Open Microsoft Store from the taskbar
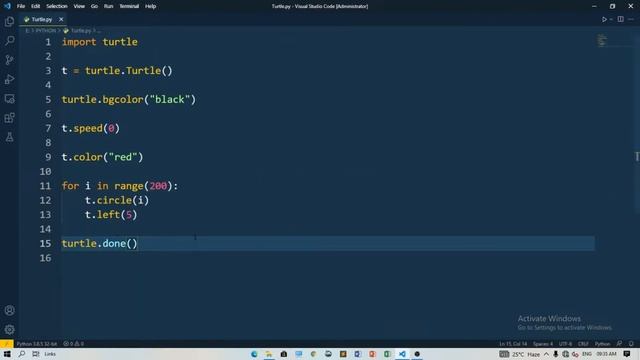This screenshot has height=360, width=640. (284, 354)
